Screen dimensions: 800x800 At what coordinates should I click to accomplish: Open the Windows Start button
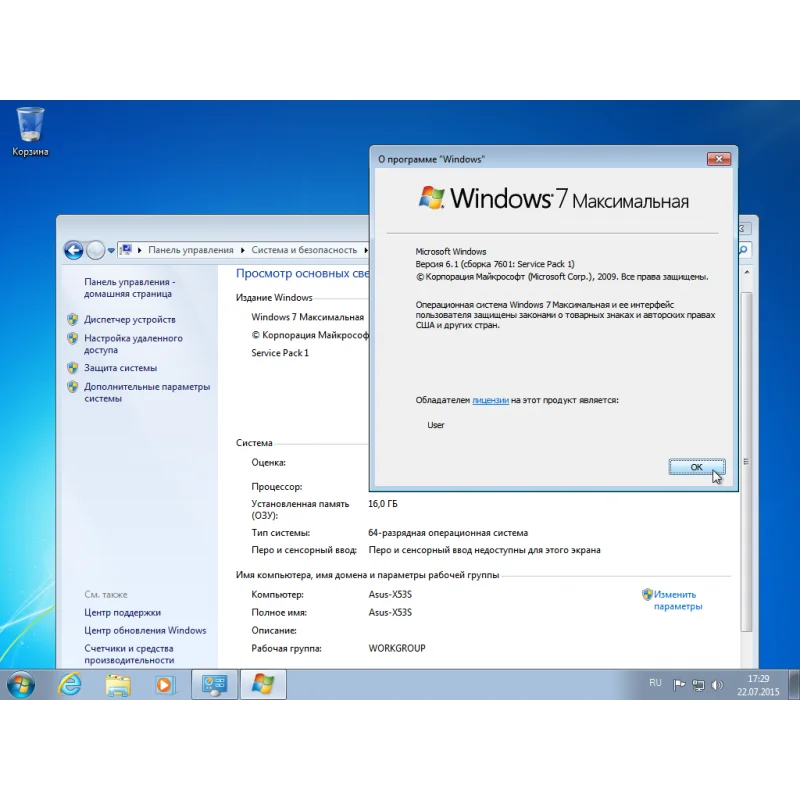[x=21, y=684]
